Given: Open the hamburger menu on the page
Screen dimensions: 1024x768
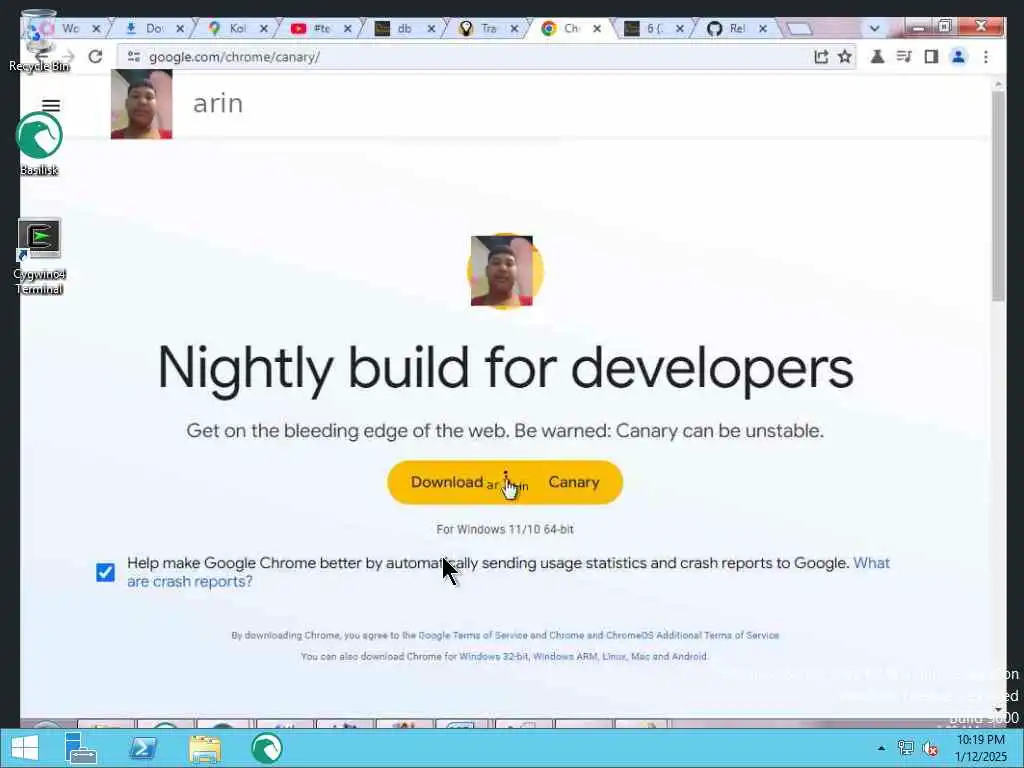Looking at the screenshot, I should (51, 105).
